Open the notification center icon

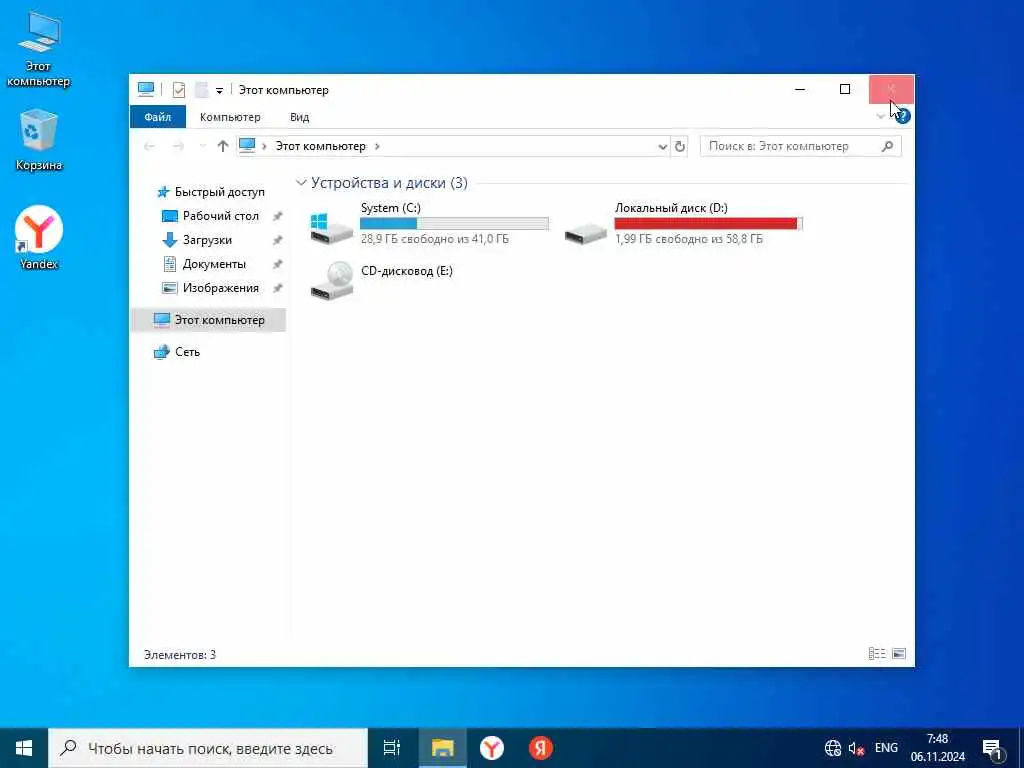point(993,748)
